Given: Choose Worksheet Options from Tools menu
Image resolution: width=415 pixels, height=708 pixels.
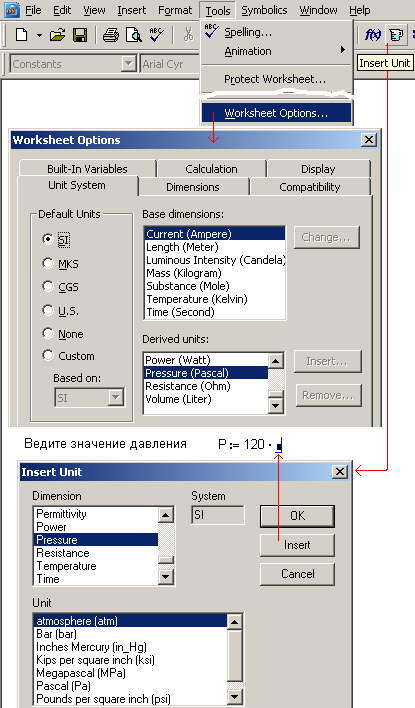Looking at the screenshot, I should coord(276,113).
